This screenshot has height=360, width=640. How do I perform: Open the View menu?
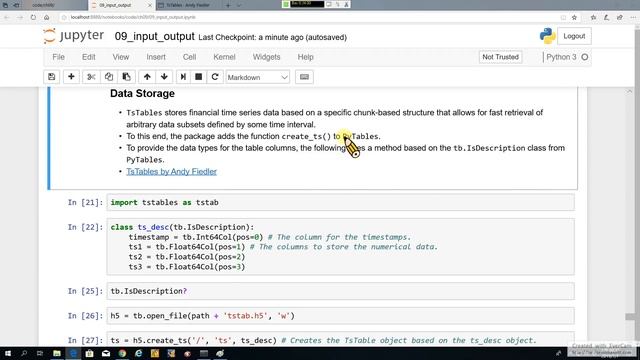120,57
